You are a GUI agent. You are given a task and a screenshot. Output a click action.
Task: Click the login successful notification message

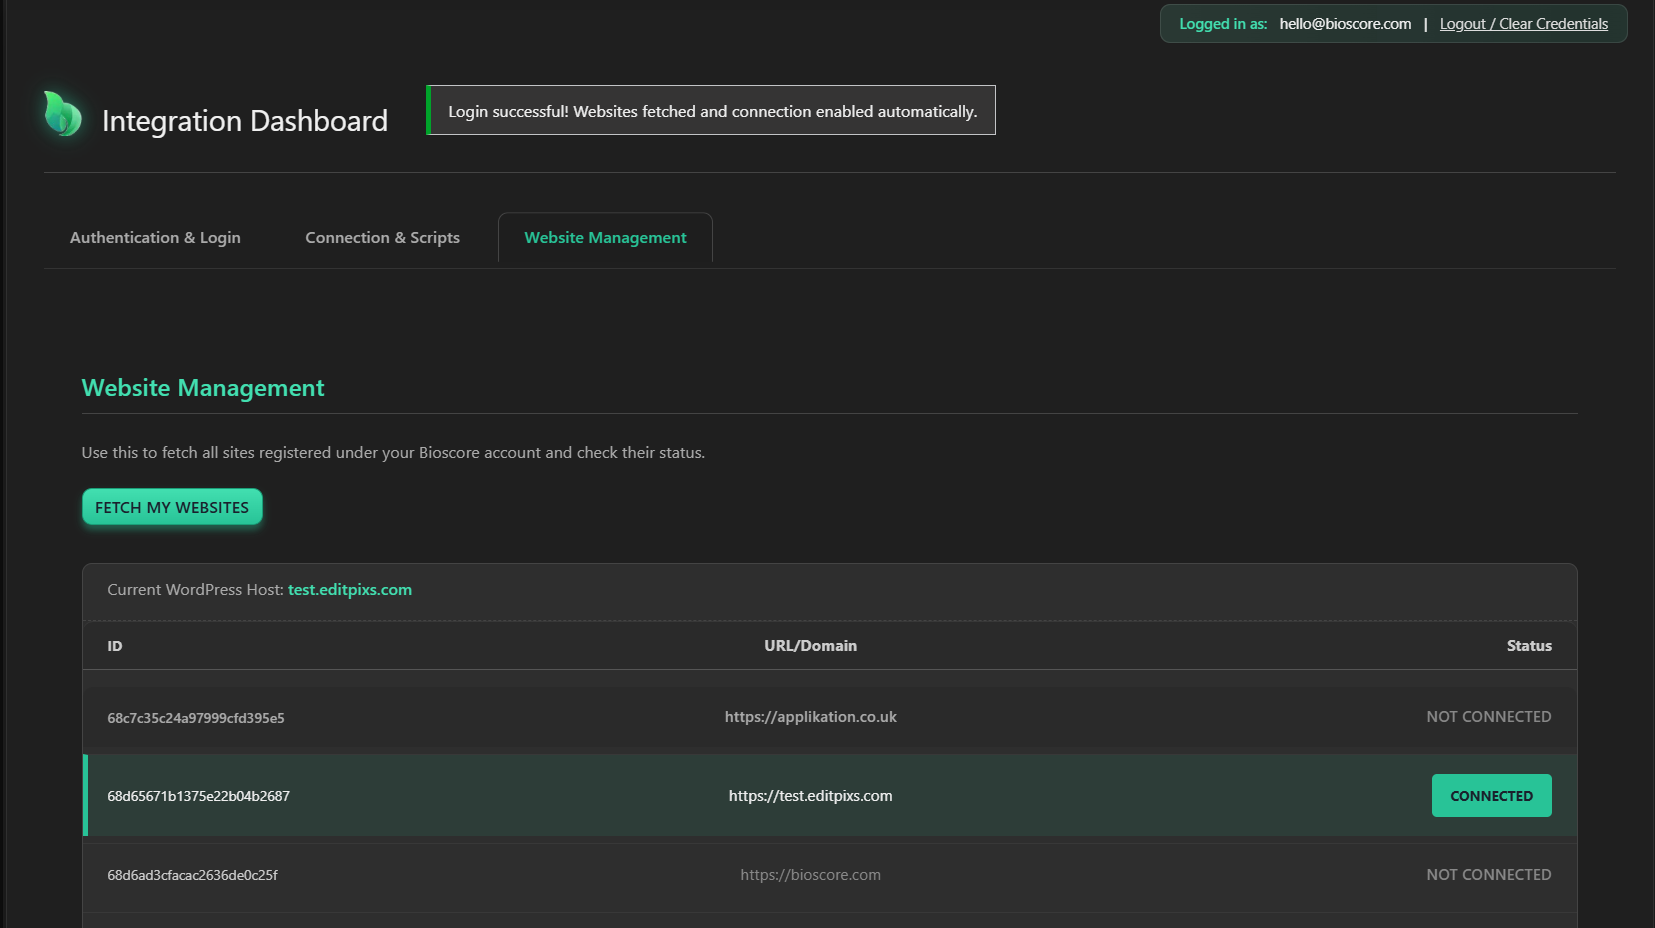tap(711, 110)
